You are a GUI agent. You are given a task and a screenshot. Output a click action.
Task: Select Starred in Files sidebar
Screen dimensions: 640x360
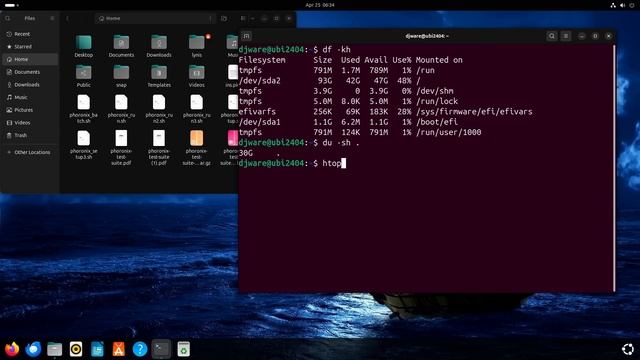point(30,47)
